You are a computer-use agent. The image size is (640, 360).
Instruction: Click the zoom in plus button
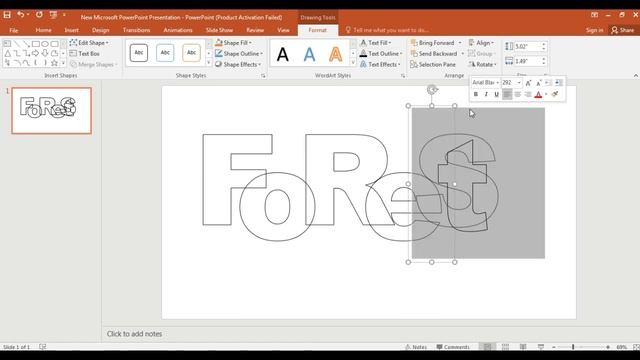coord(608,347)
